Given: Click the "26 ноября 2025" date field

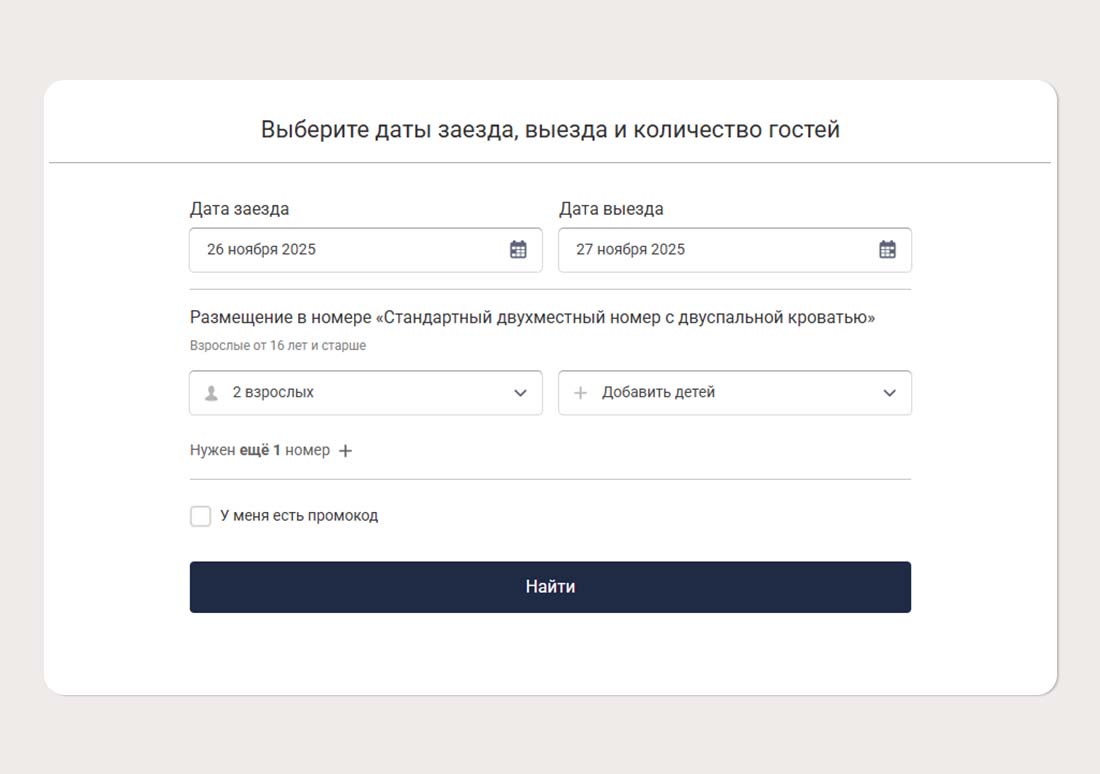Looking at the screenshot, I should pos(261,250).
